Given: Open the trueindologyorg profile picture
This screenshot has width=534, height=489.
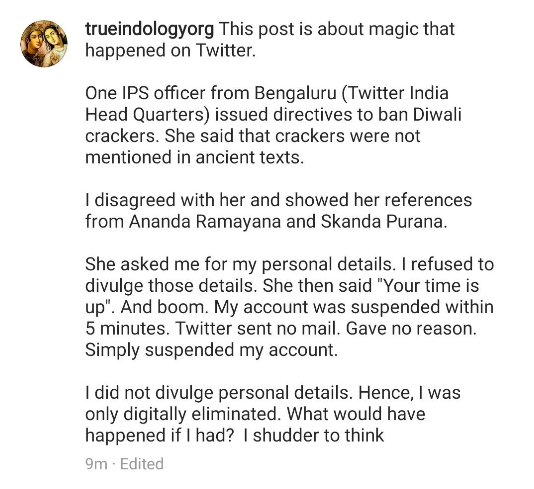Looking at the screenshot, I should pos(44,44).
